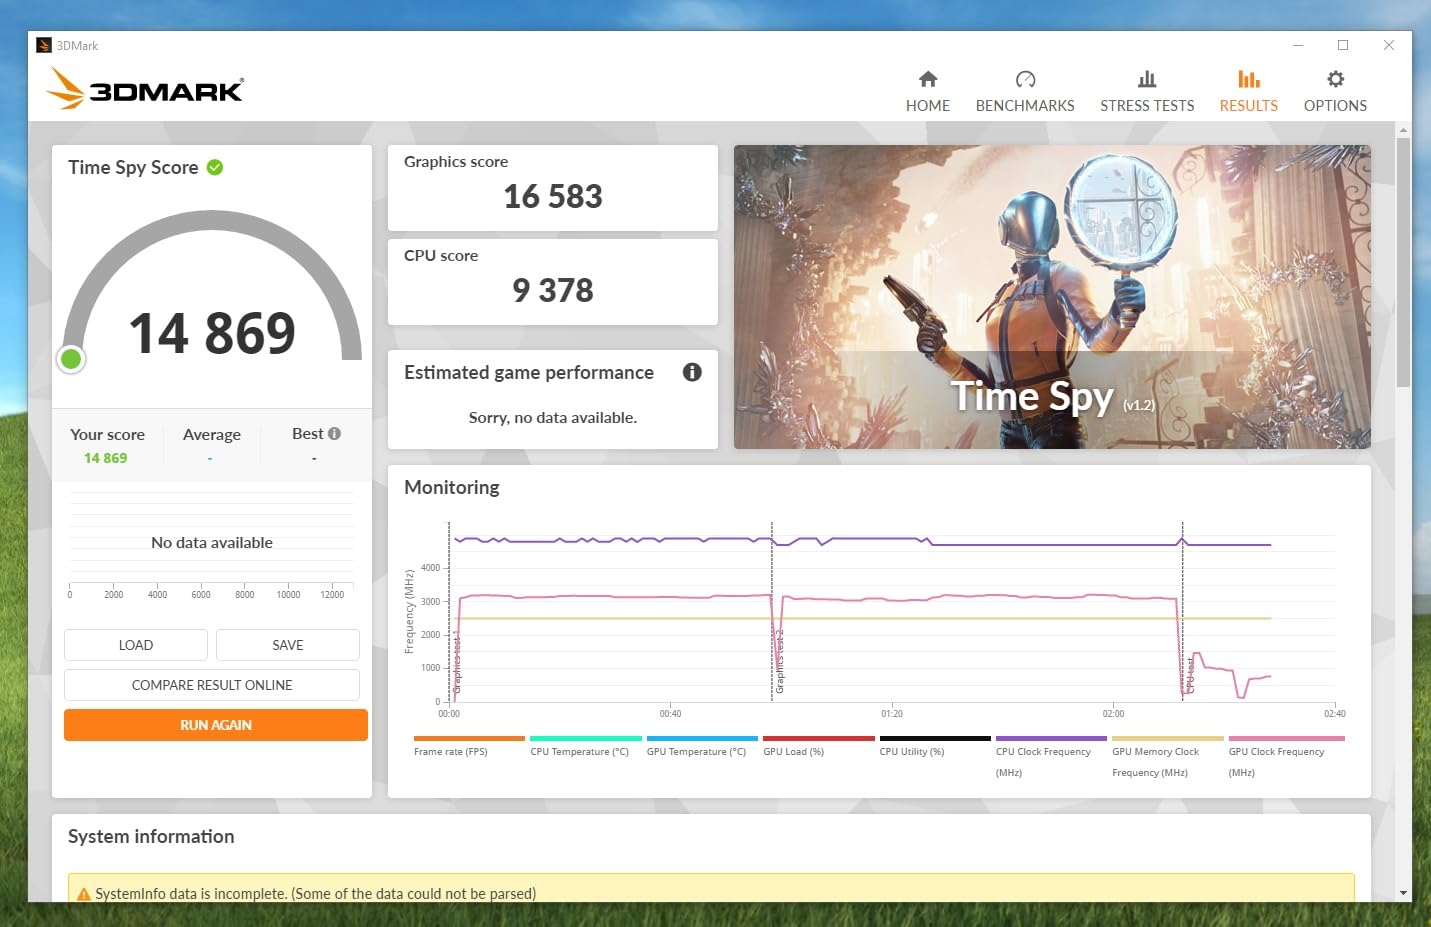Toggle CPU Clock Frequency legend series
Image resolution: width=1431 pixels, height=927 pixels.
point(1043,751)
